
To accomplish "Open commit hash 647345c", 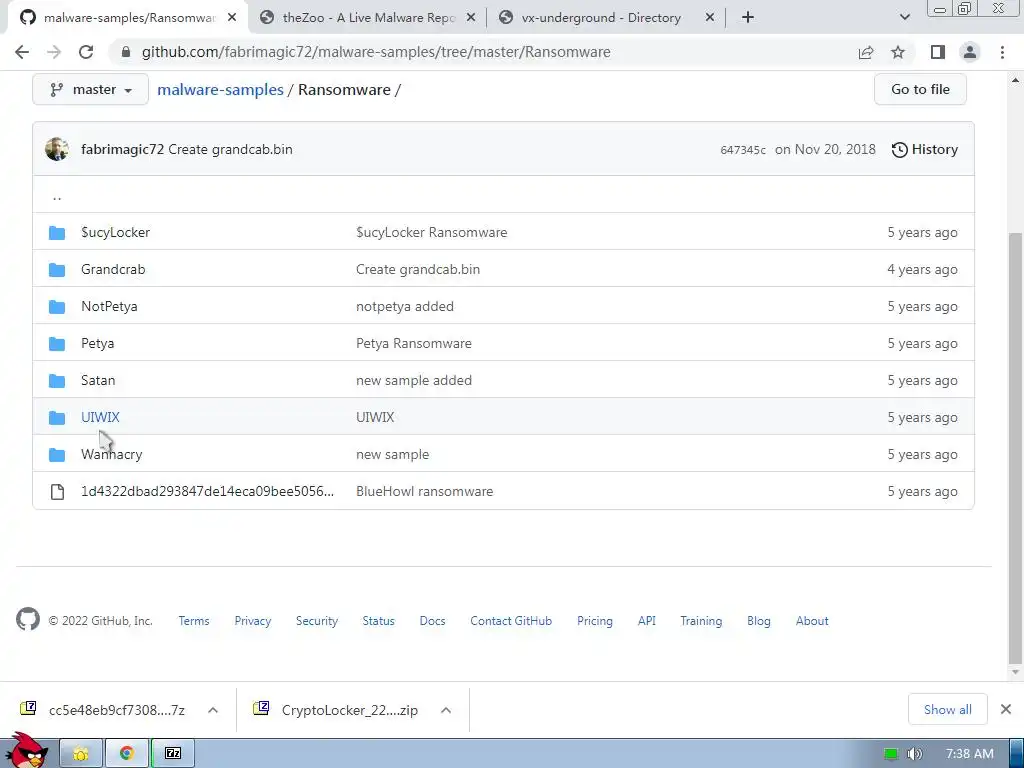I will click(x=743, y=150).
